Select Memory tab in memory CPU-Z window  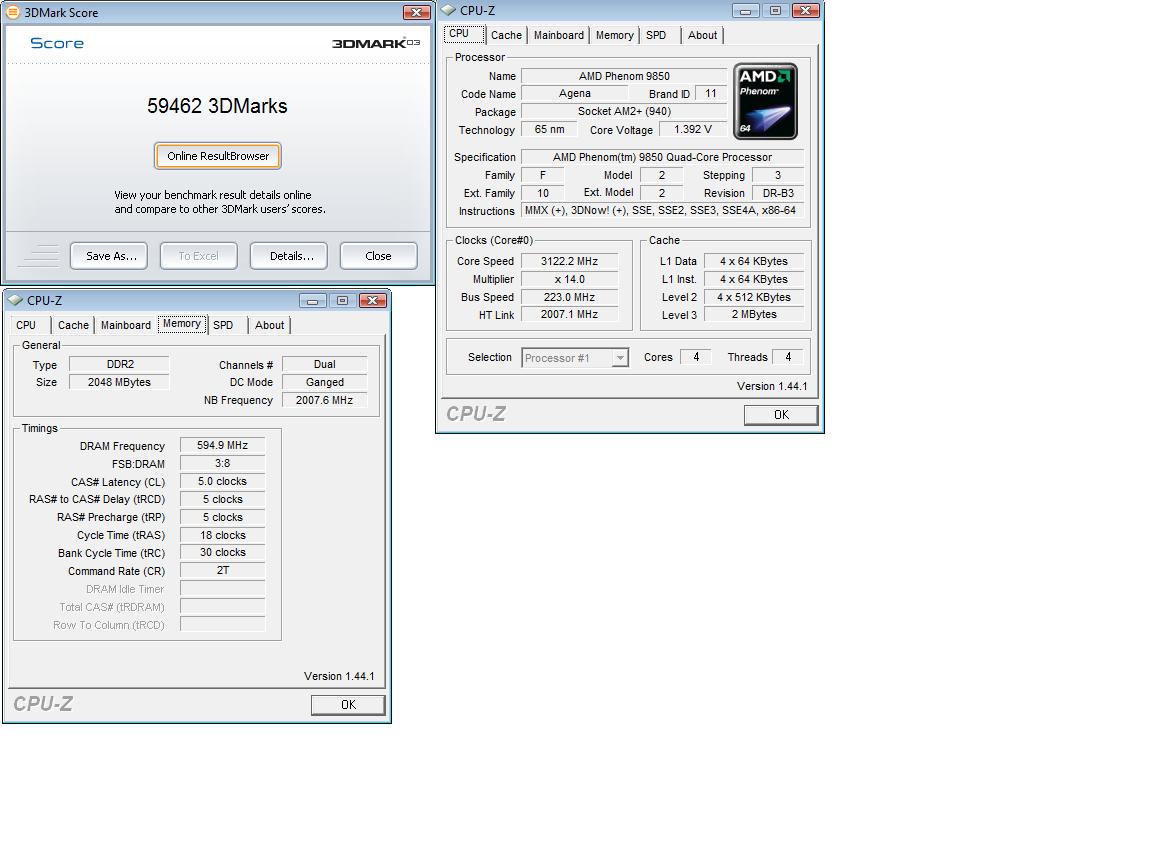181,323
